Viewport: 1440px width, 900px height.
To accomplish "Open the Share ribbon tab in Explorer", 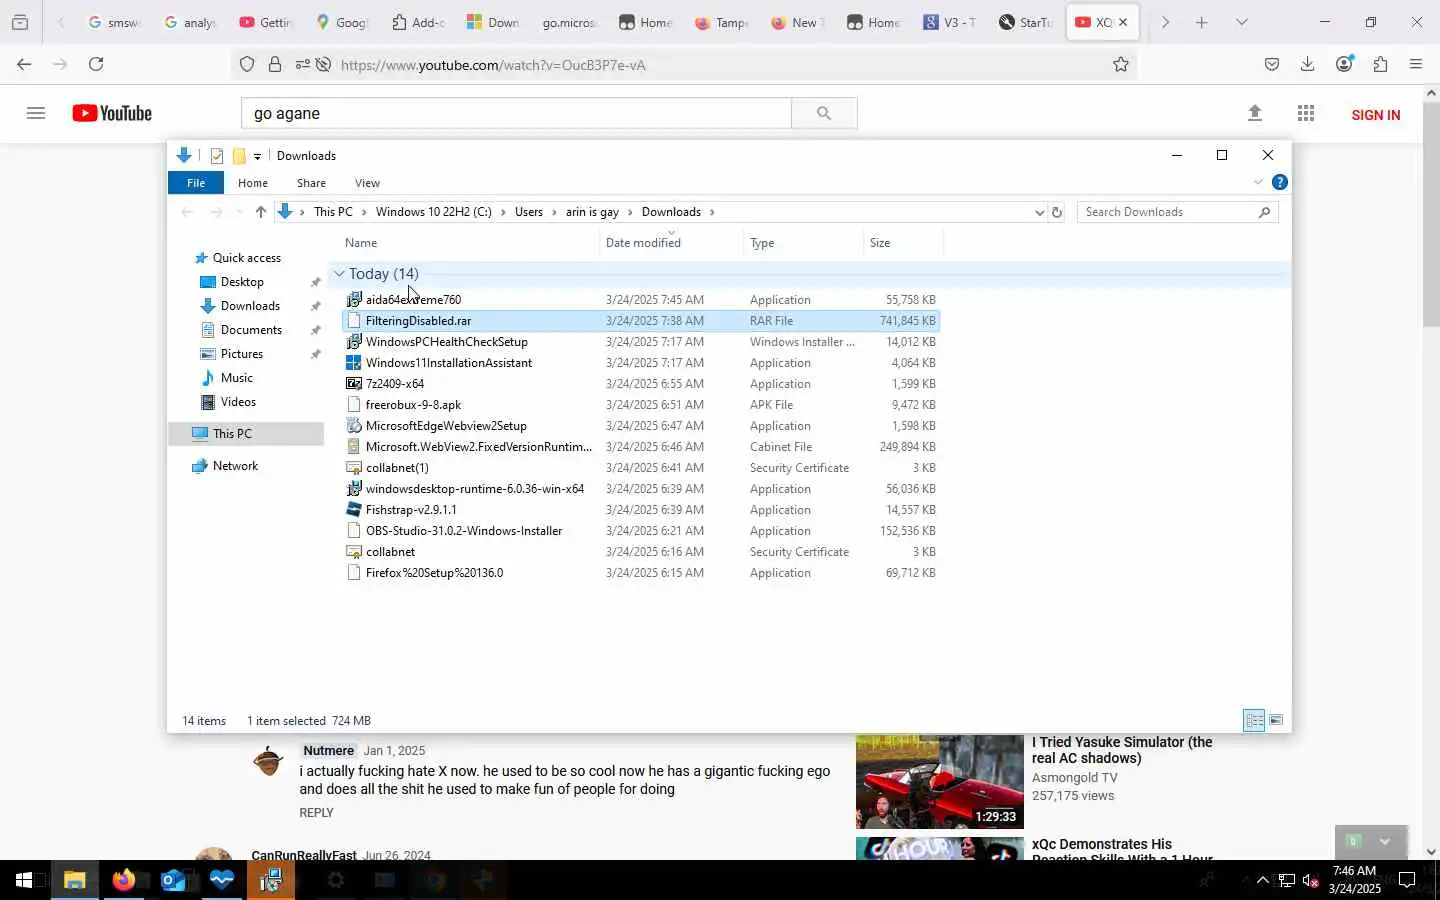I will tap(311, 183).
